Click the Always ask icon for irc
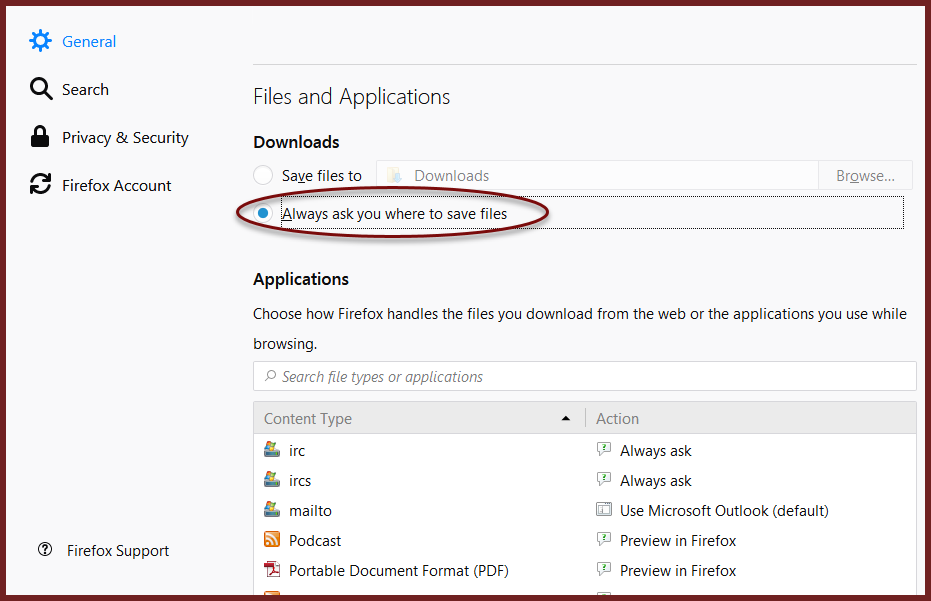 point(604,450)
